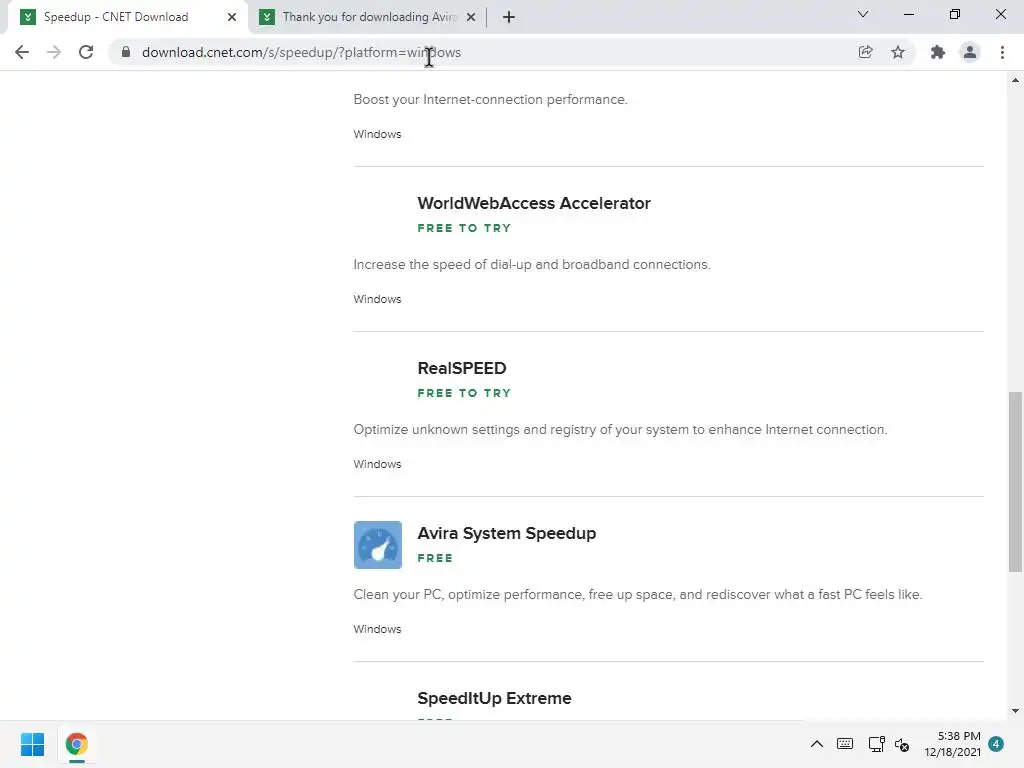Open Avira System Speedup listing
Viewport: 1024px width, 768px height.
(x=506, y=533)
